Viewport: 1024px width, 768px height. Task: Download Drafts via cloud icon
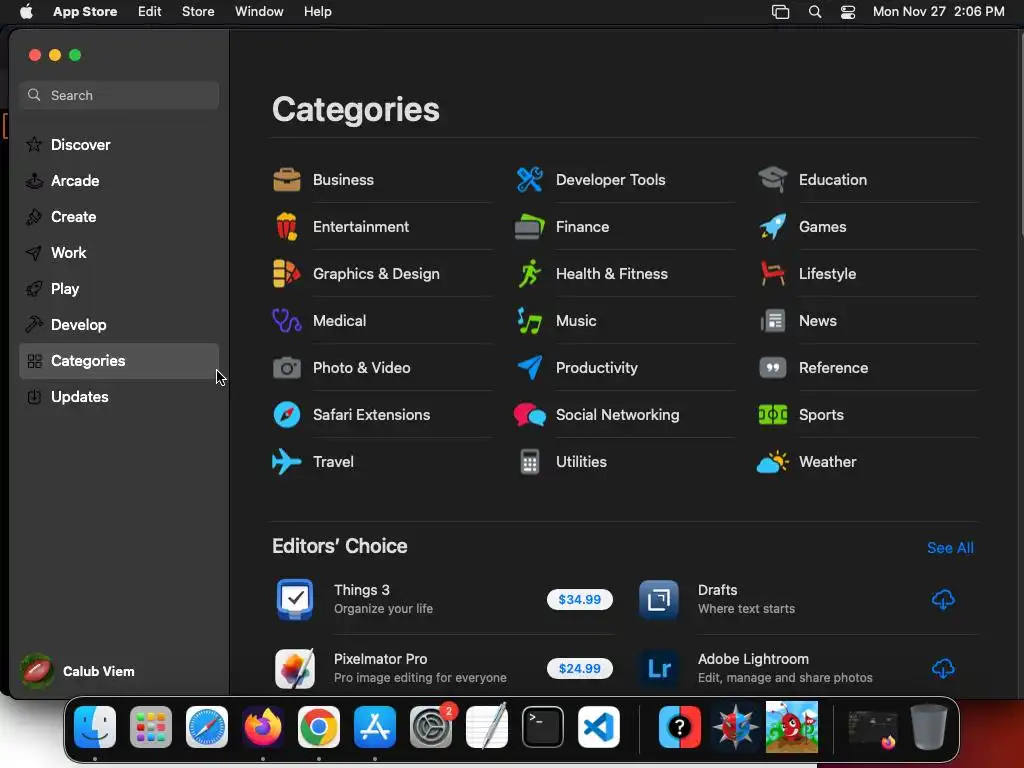[x=943, y=600]
